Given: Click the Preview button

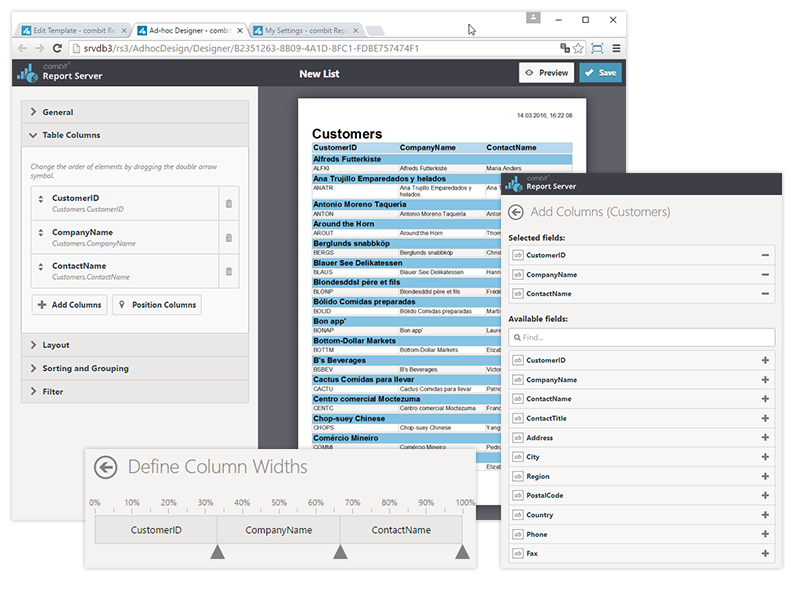Looking at the screenshot, I should click(x=546, y=73).
